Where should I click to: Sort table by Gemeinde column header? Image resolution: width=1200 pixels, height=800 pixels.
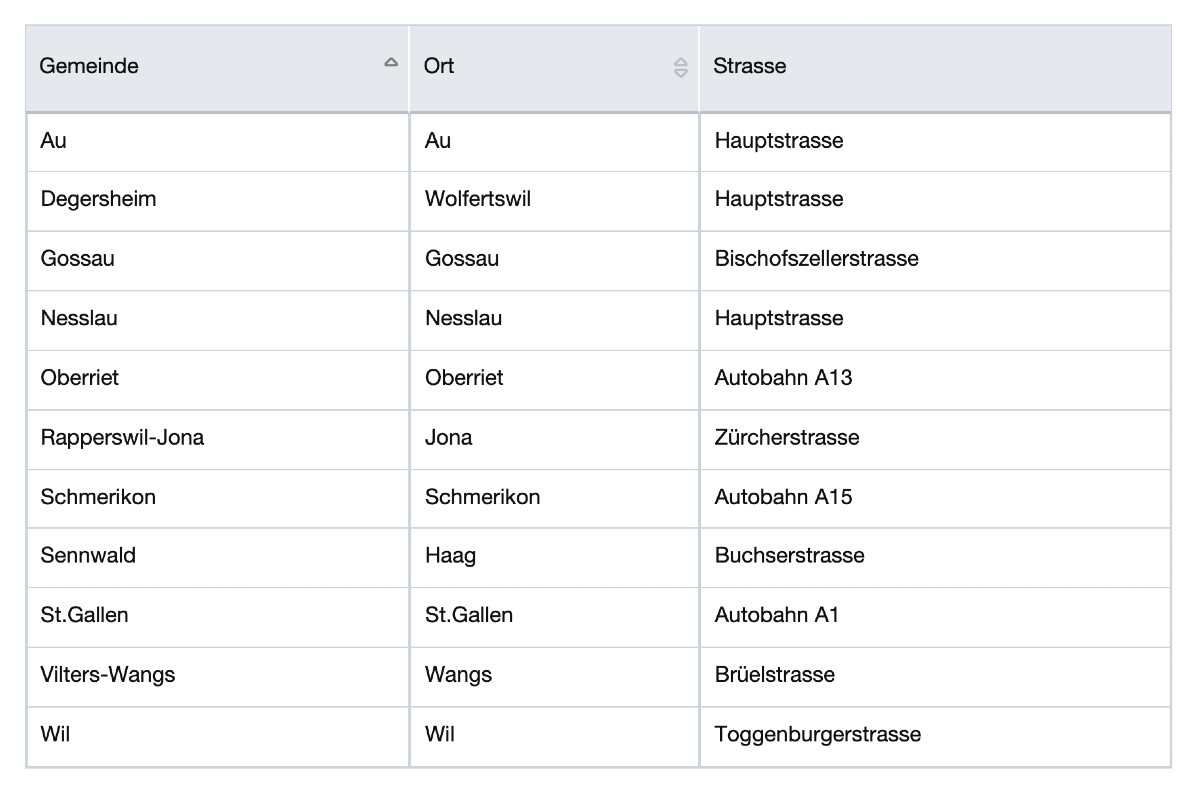click(x=90, y=66)
